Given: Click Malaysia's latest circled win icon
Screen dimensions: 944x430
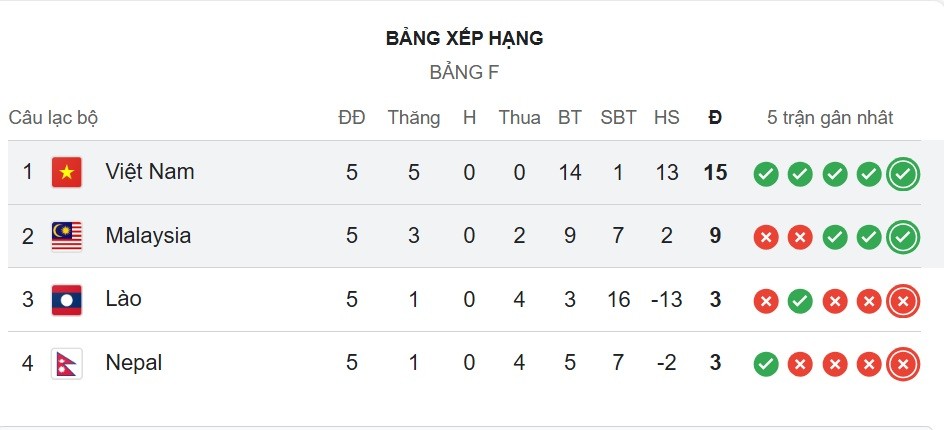Looking at the screenshot, I should (903, 238).
